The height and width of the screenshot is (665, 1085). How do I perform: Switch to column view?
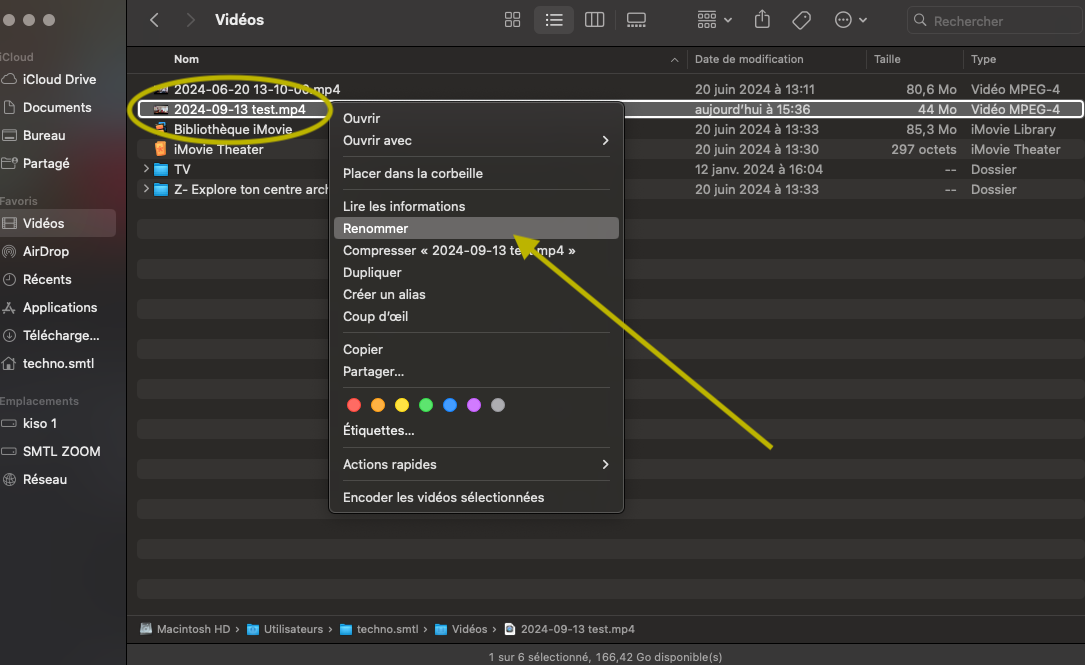click(594, 20)
